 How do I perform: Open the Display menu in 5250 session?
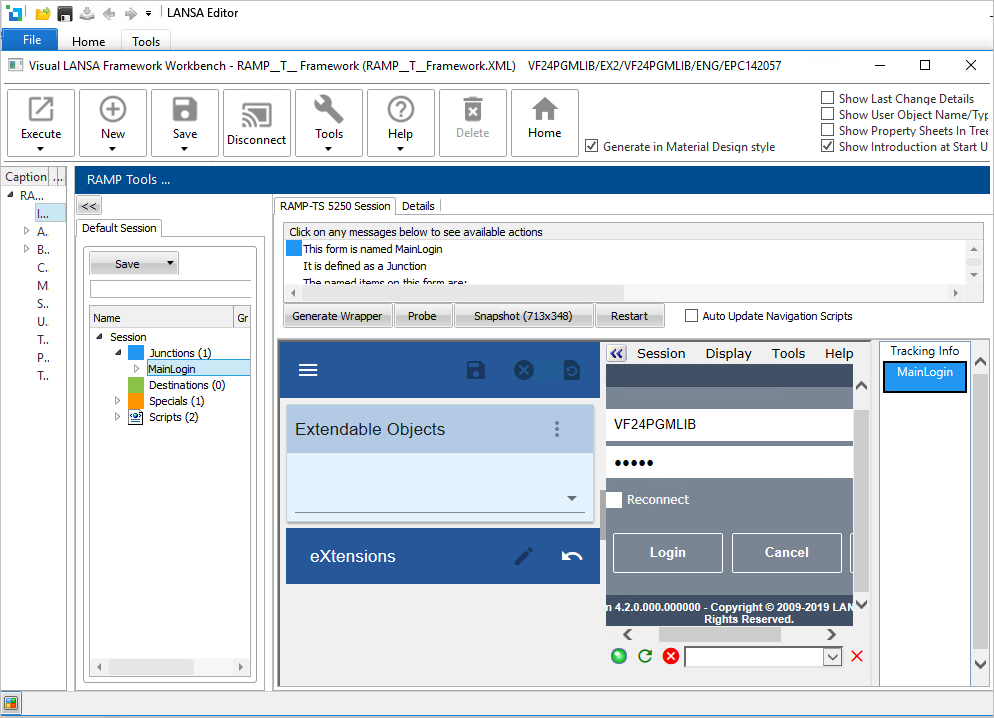point(728,353)
